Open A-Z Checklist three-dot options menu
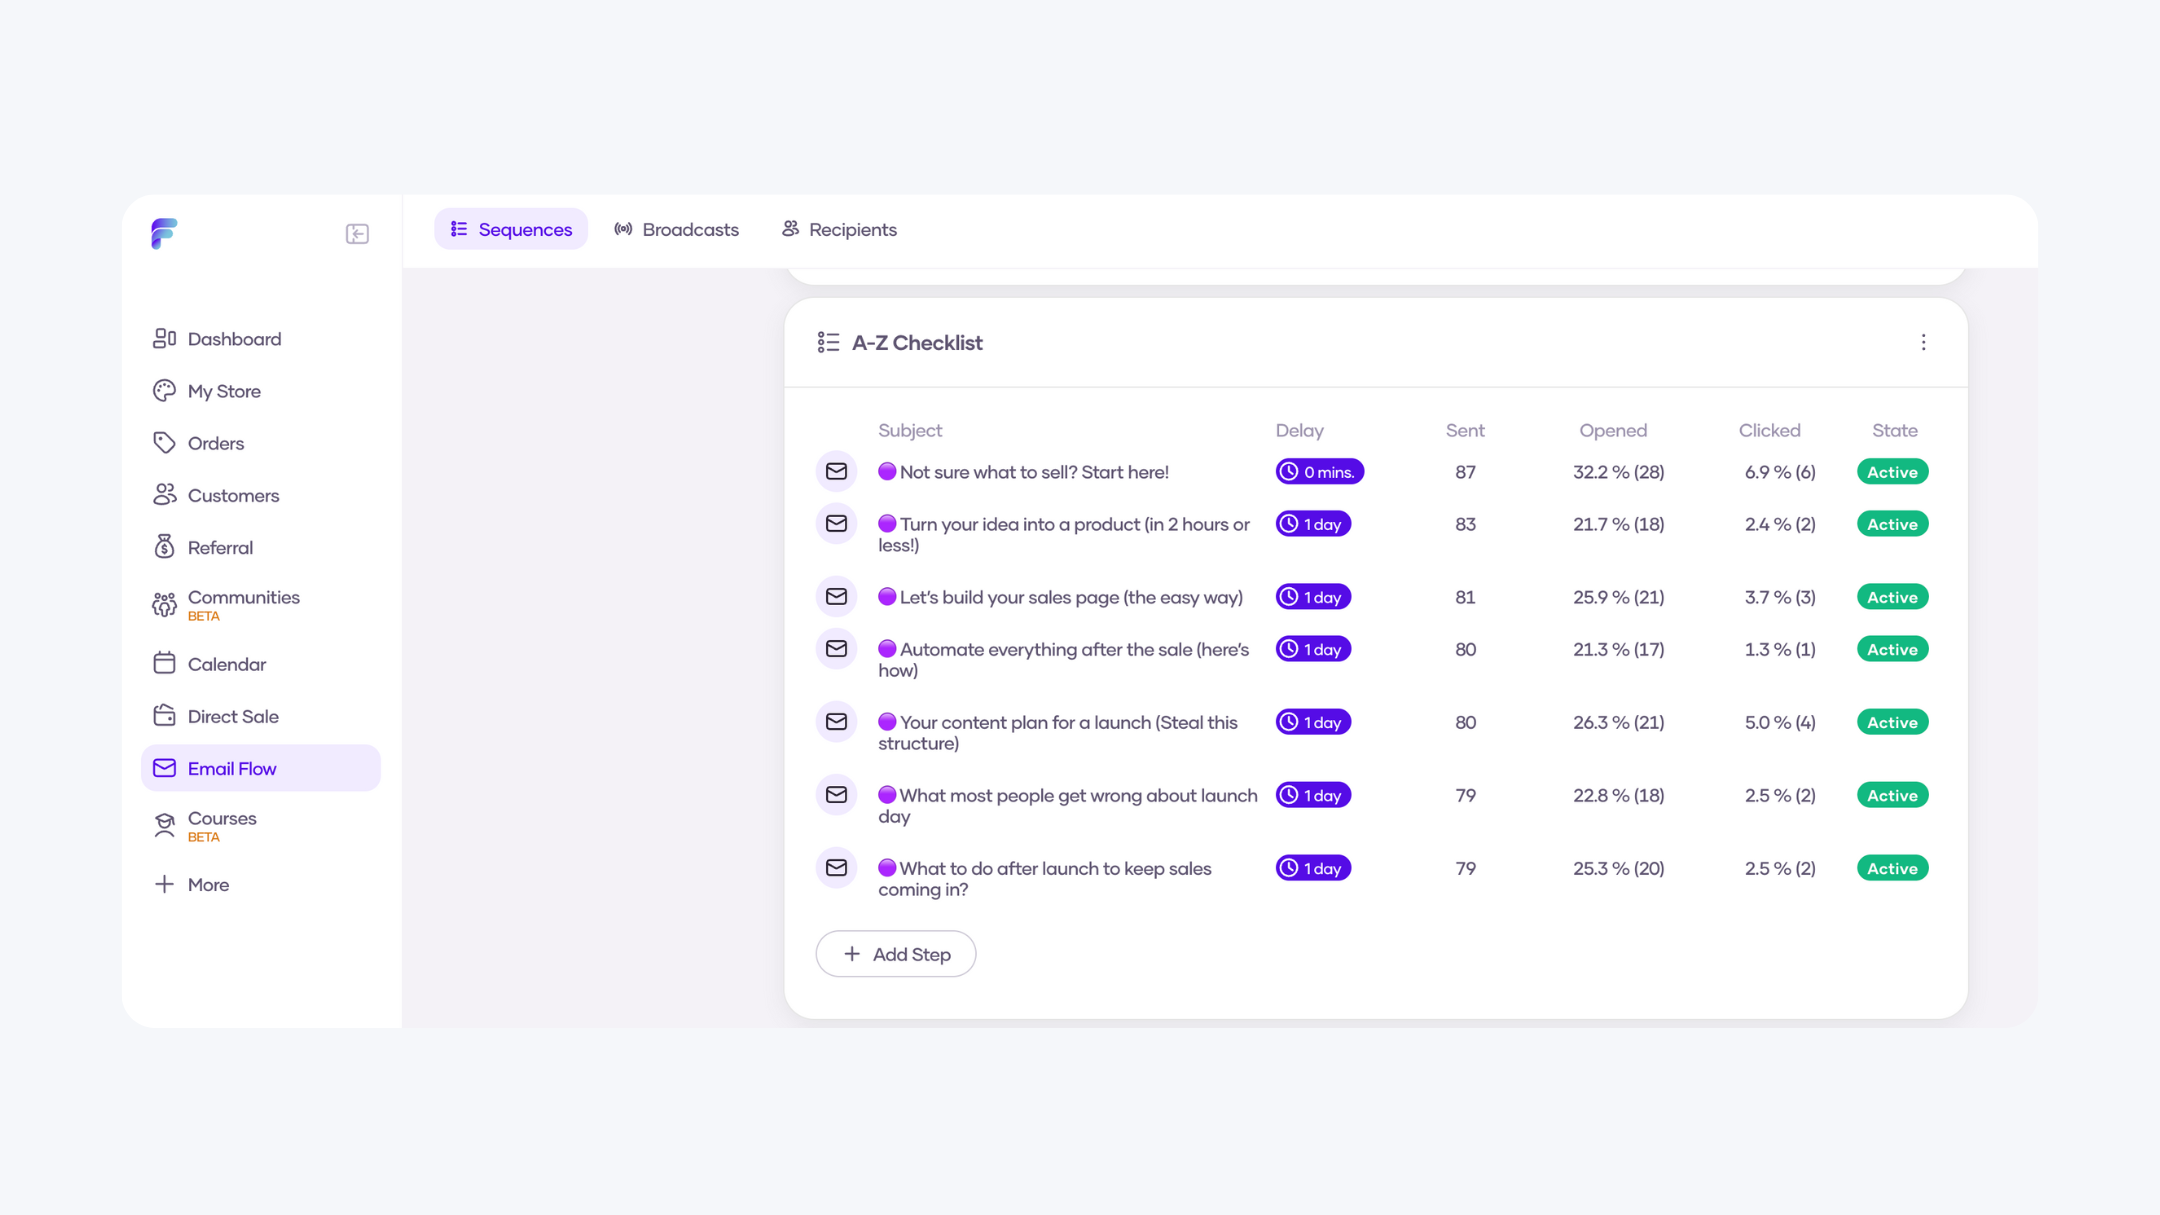Image resolution: width=2160 pixels, height=1215 pixels. click(1922, 343)
